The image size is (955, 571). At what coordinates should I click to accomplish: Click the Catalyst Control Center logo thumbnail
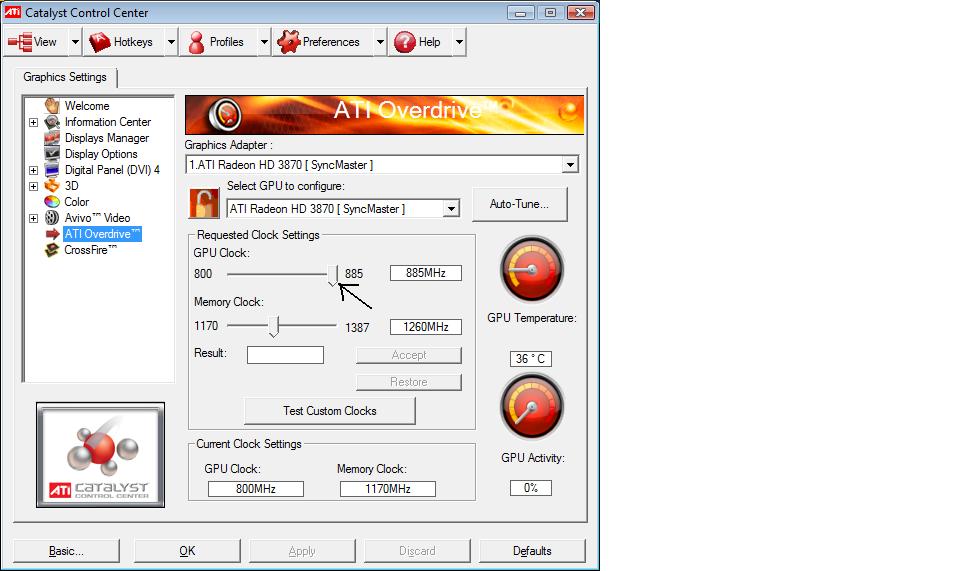tap(100, 455)
